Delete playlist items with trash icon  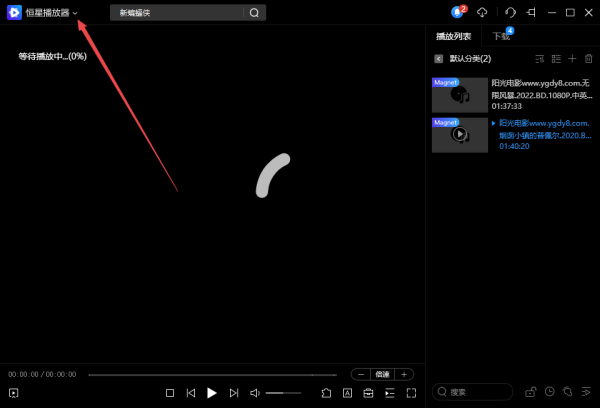[x=588, y=59]
